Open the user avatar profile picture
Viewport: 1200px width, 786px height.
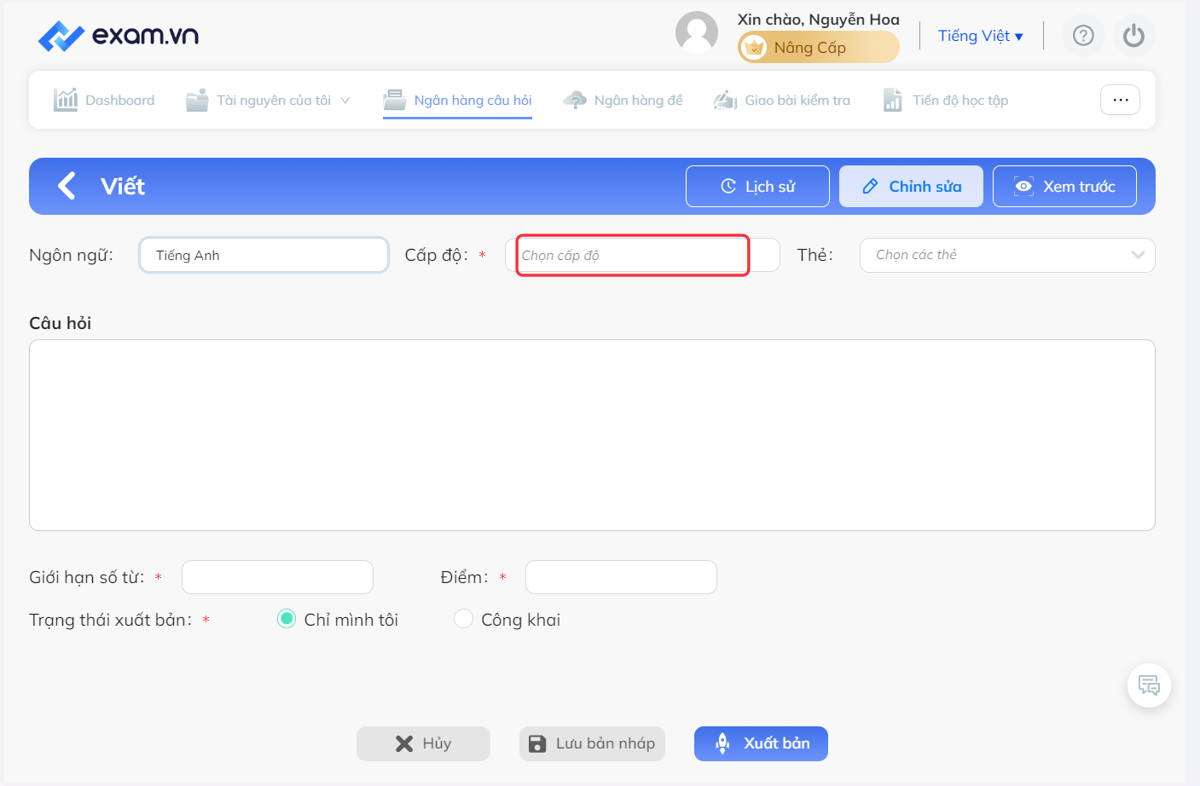coord(697,33)
